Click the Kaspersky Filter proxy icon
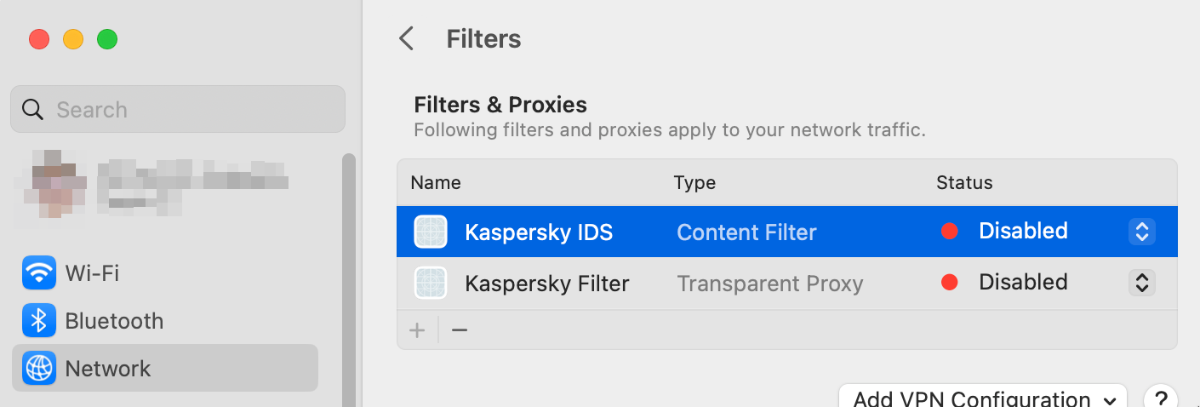This screenshot has width=1200, height=407. click(430, 283)
